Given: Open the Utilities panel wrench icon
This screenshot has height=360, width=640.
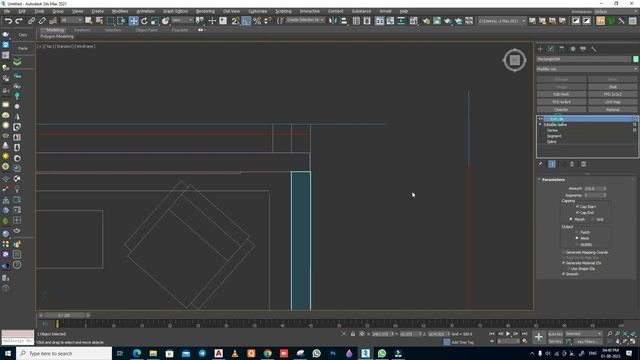Looking at the screenshot, I should click(593, 49).
